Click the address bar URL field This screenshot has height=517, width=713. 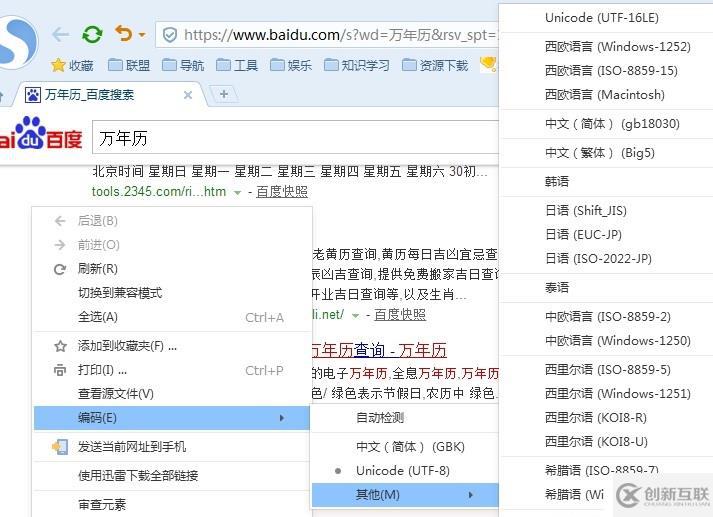click(327, 35)
